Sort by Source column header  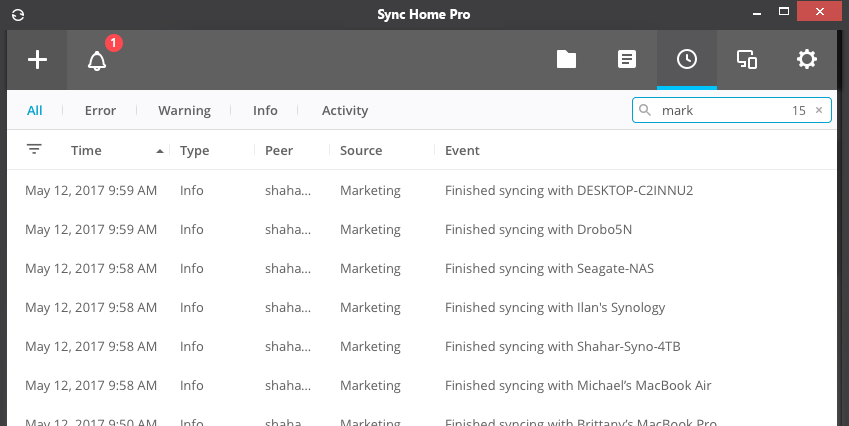(x=361, y=151)
